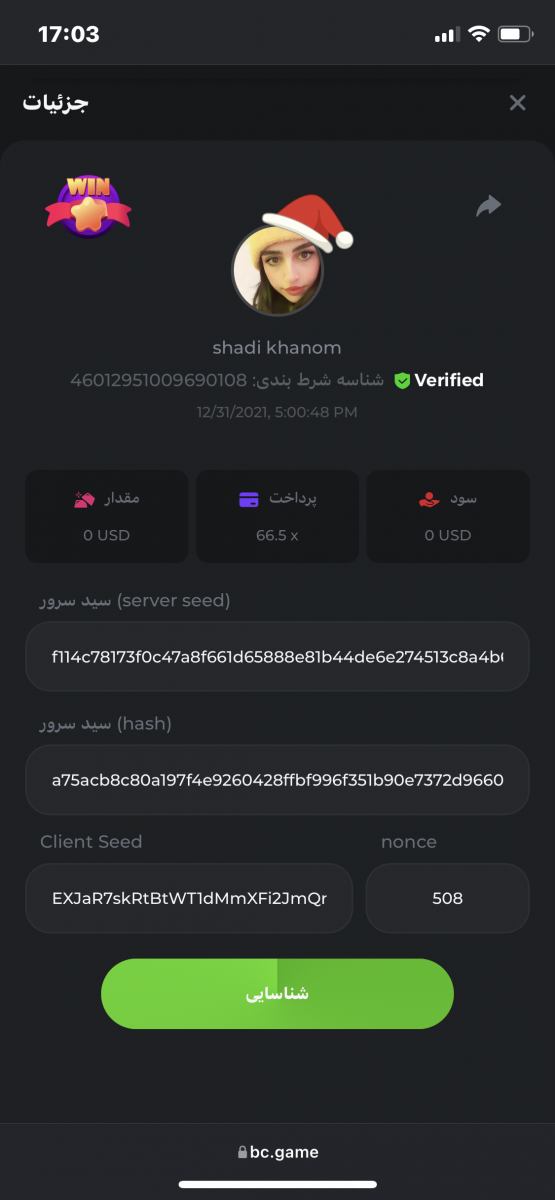Tap the bc.game address bar
Screen dimensions: 555x1200
(278, 1152)
